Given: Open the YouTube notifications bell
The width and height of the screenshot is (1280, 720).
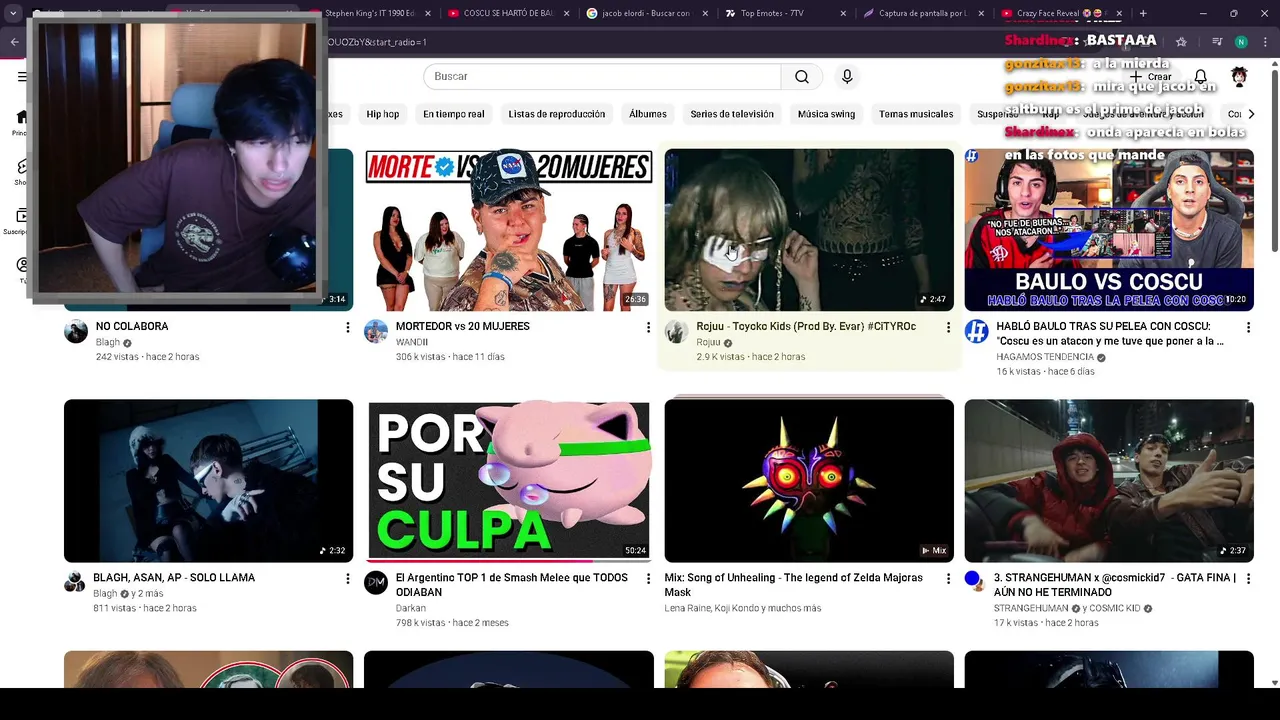Looking at the screenshot, I should 1200,77.
